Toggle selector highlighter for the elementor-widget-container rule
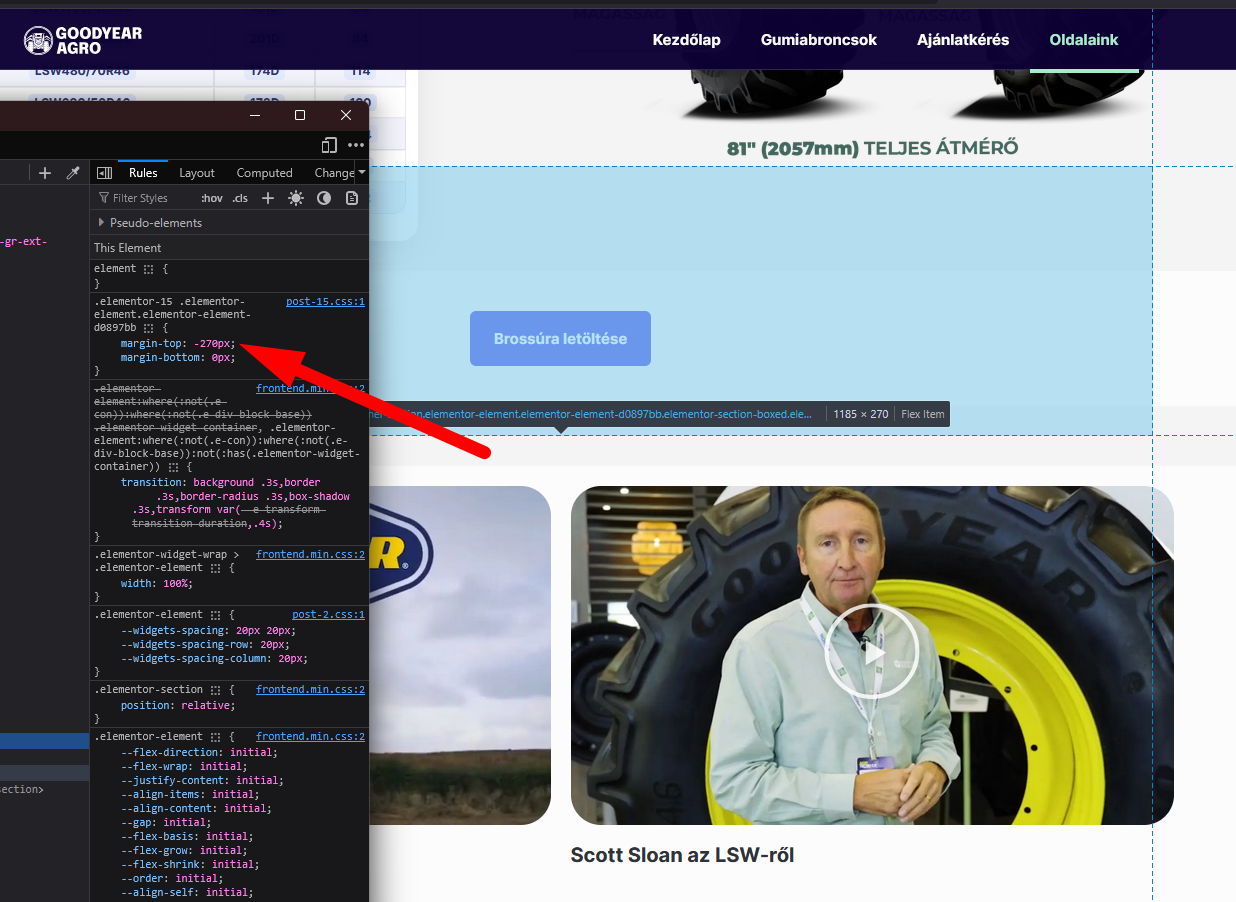The image size is (1236, 902). [x=173, y=467]
